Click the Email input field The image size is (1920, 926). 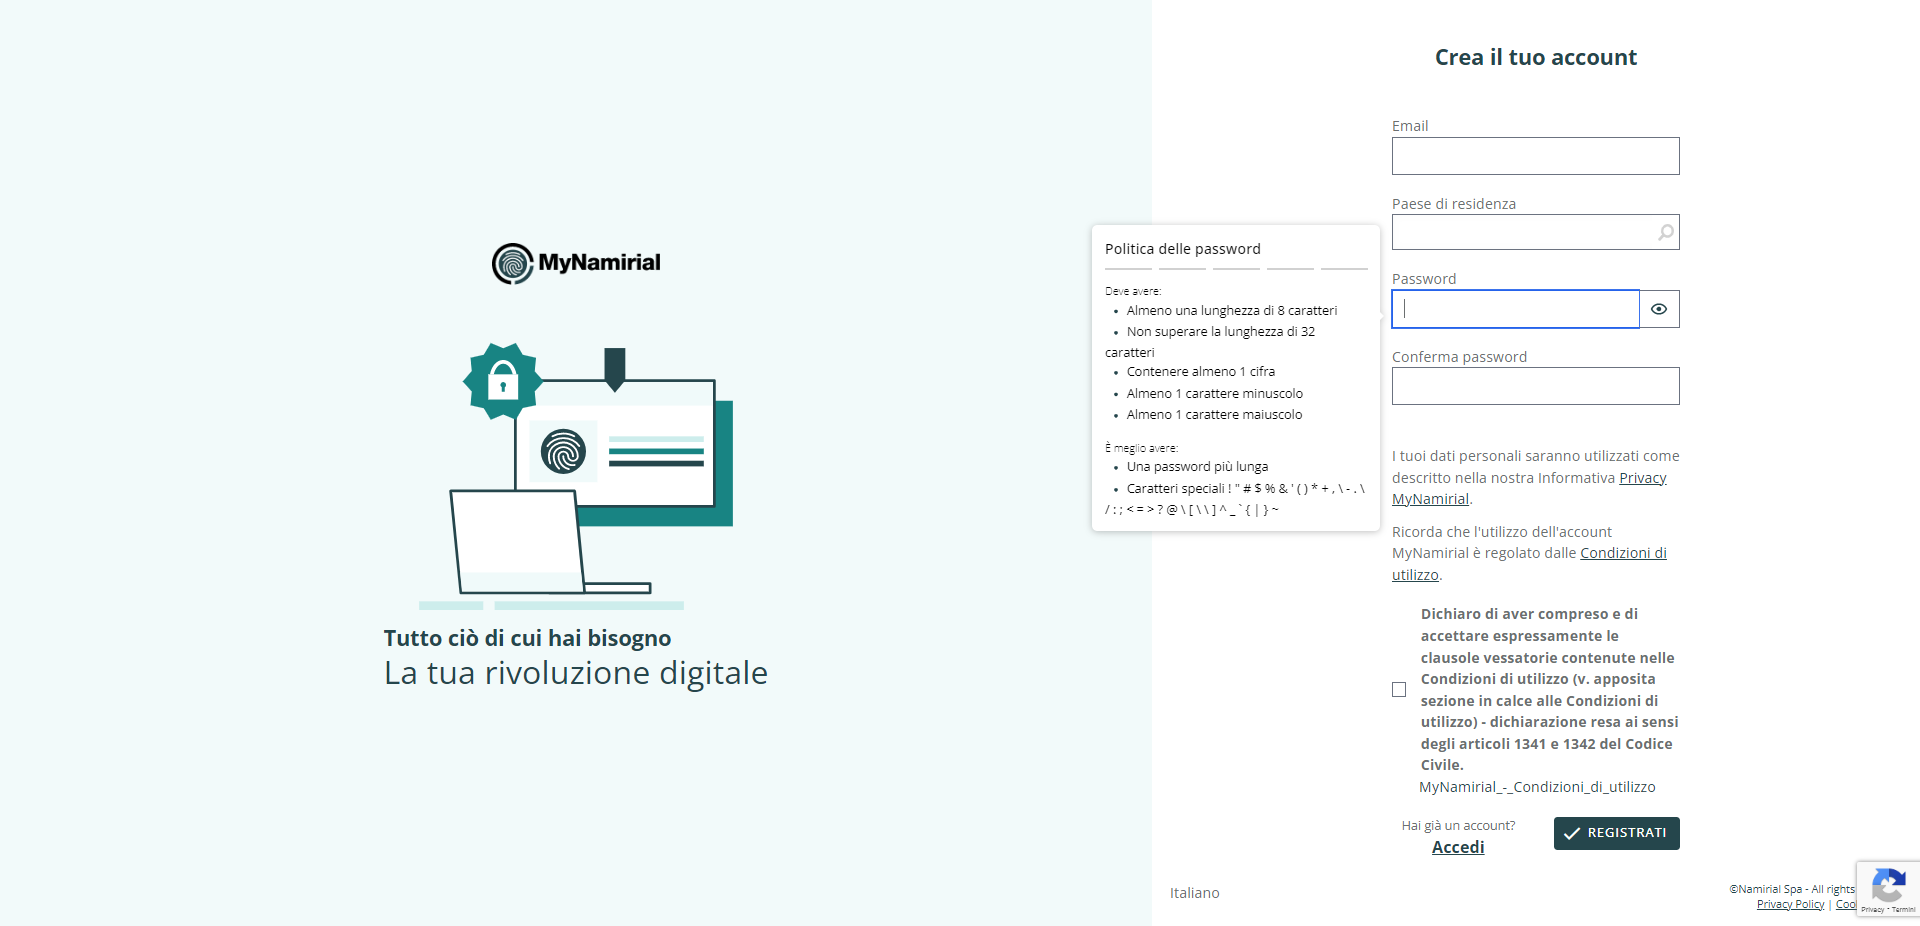tap(1535, 156)
